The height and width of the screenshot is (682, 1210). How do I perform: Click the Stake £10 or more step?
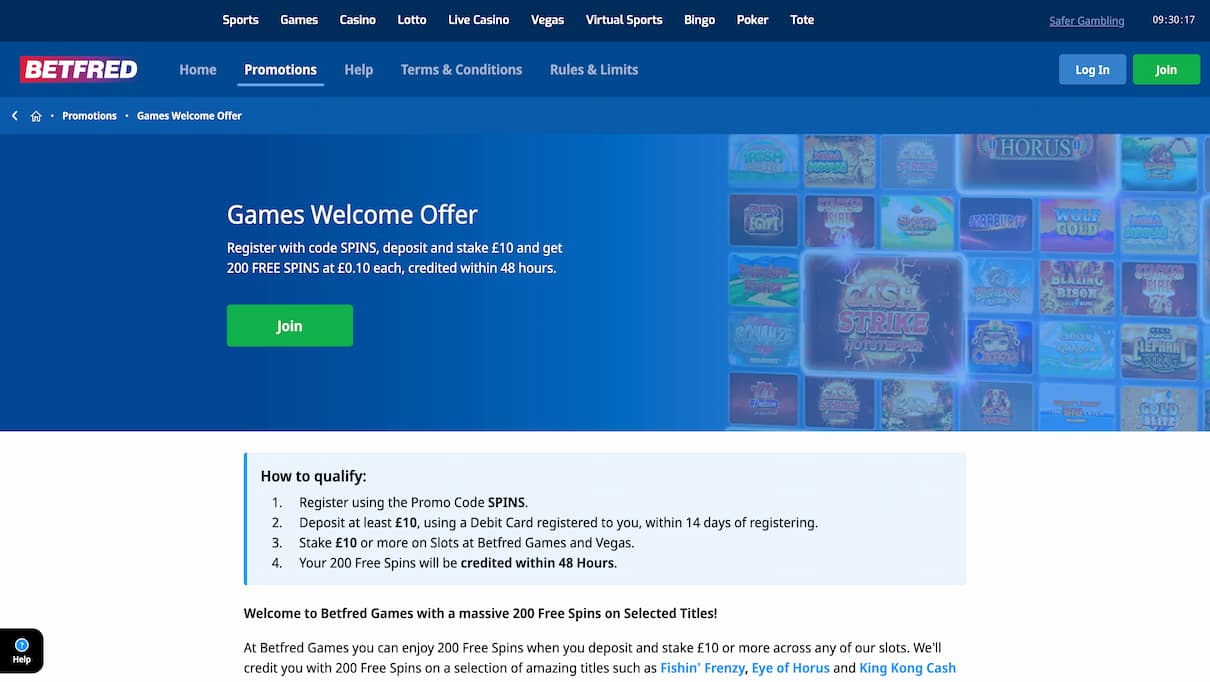pos(467,543)
